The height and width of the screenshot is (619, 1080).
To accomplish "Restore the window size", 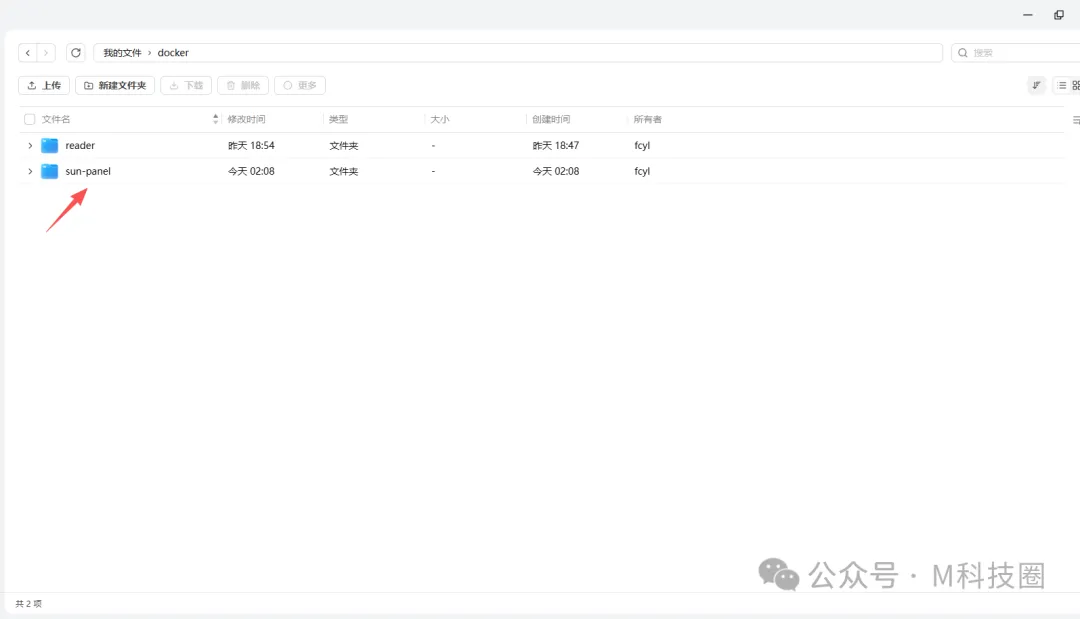I will pyautogui.click(x=1059, y=14).
